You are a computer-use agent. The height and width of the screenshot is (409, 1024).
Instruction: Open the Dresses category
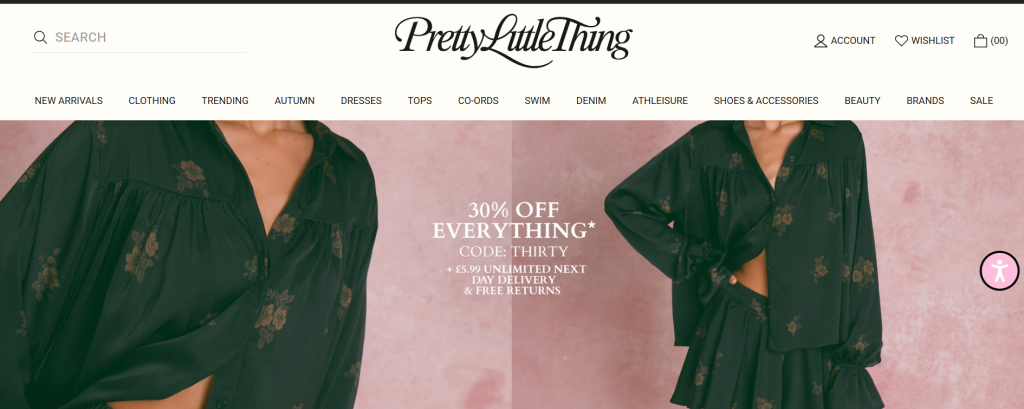point(361,101)
